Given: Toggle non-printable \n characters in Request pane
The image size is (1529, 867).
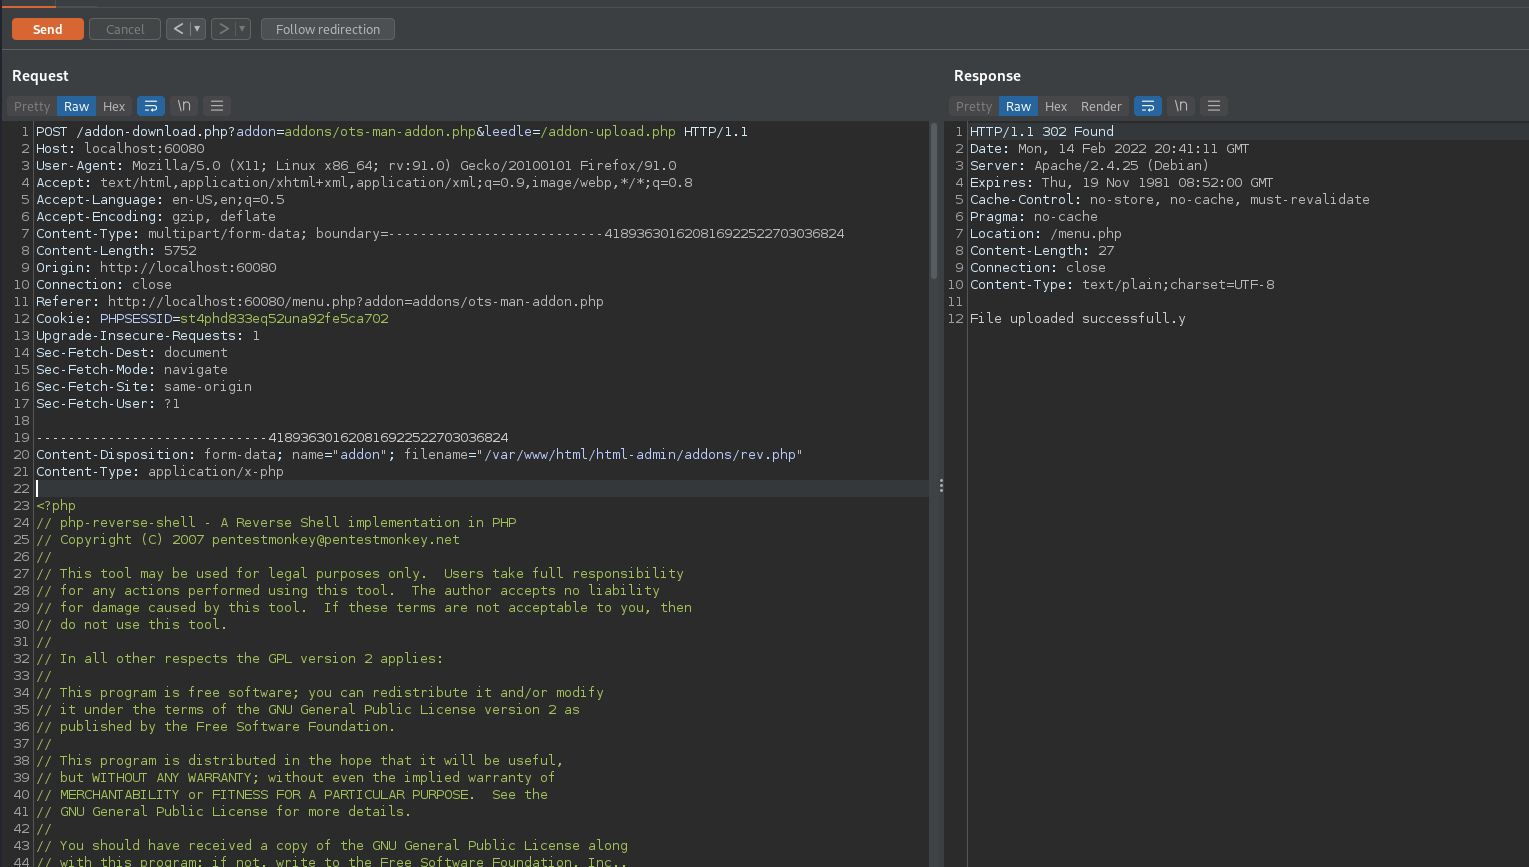Looking at the screenshot, I should point(184,106).
